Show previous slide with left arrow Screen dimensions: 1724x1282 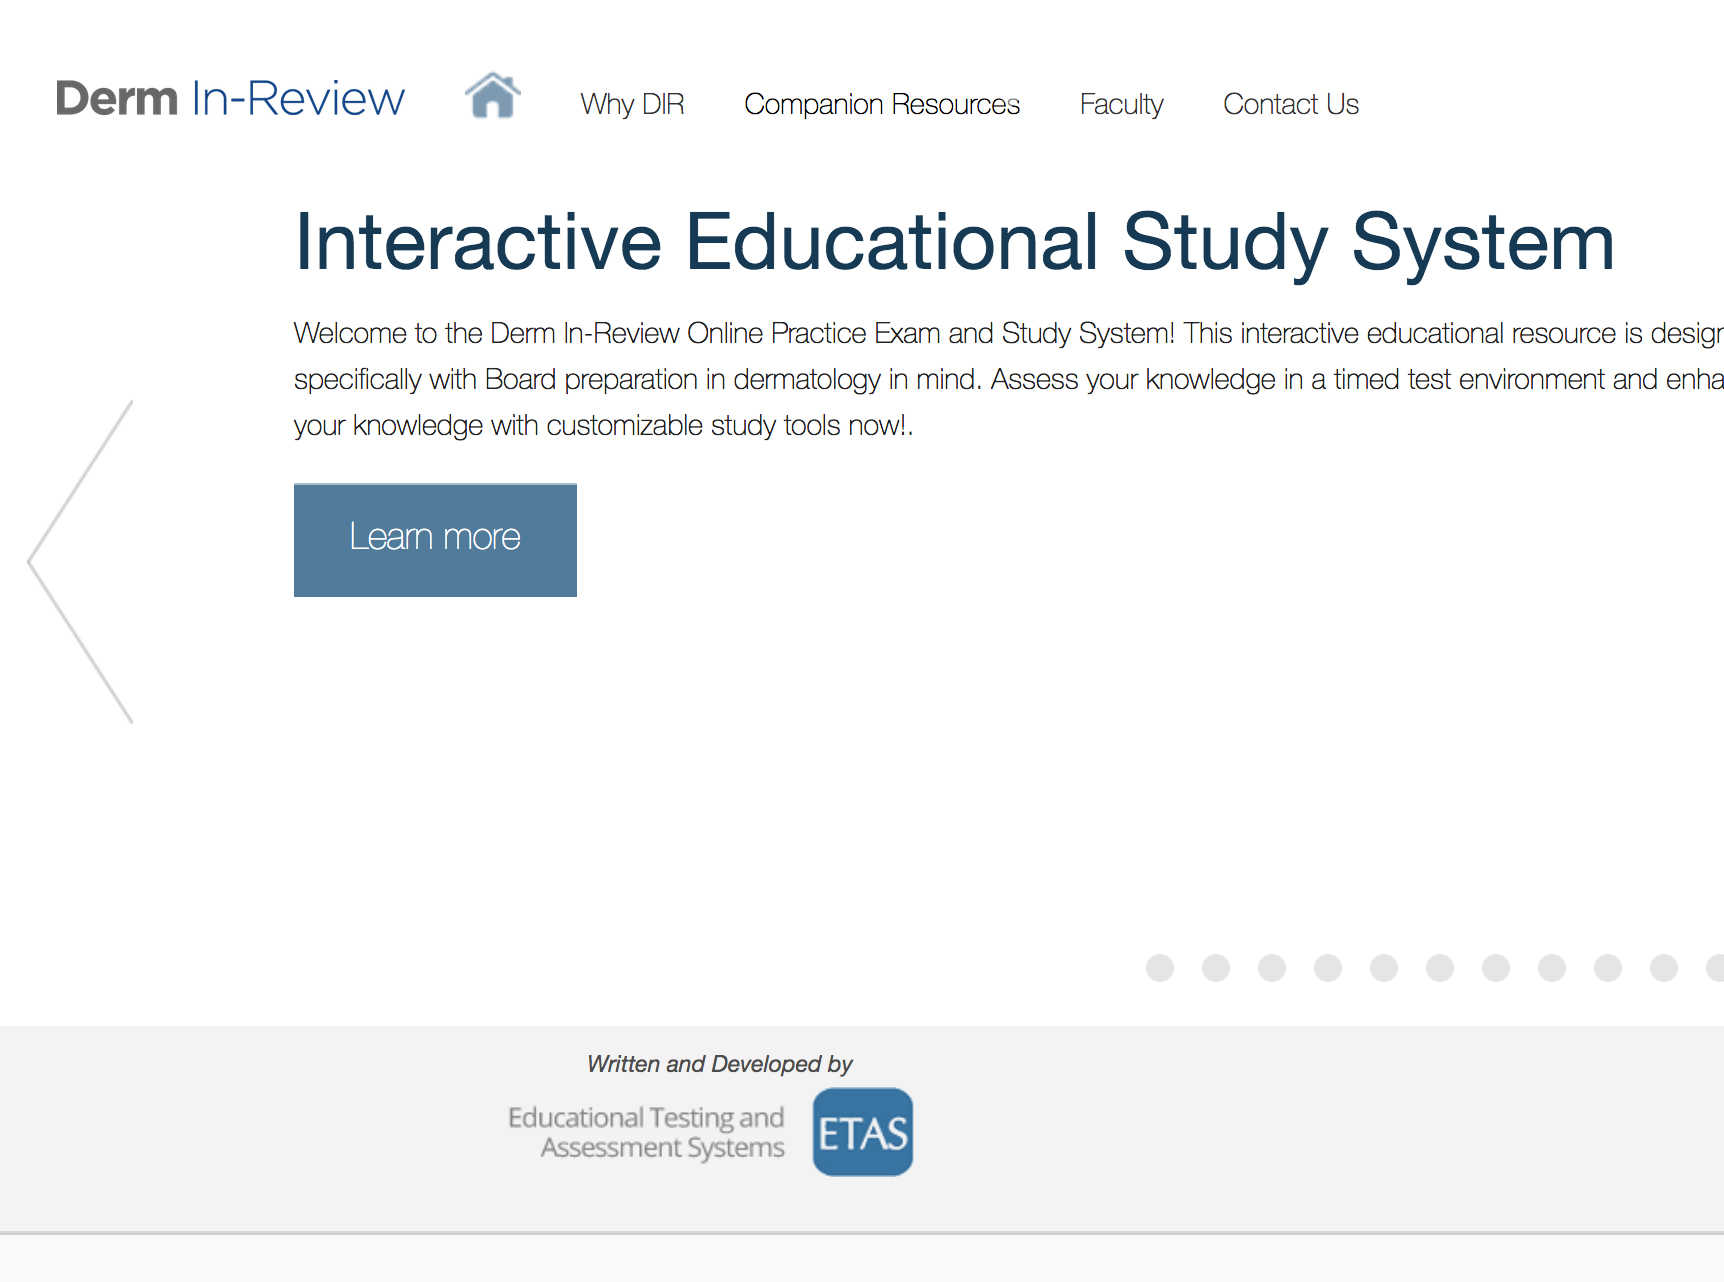coord(80,561)
